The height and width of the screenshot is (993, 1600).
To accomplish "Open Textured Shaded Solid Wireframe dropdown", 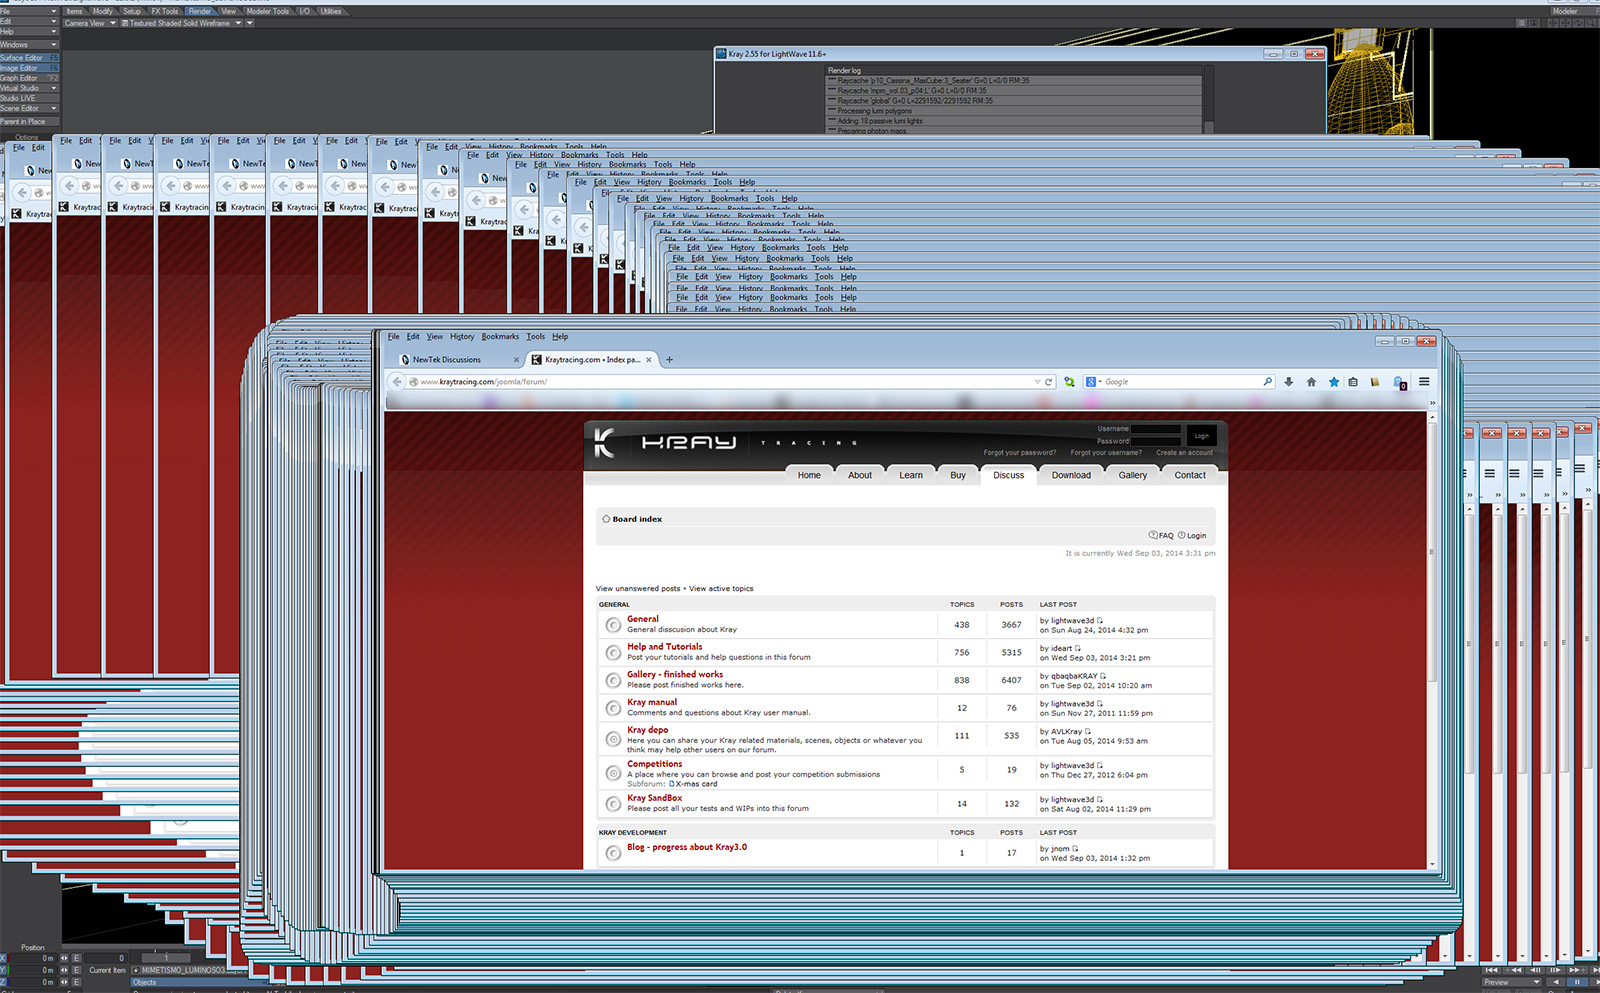I will [238, 23].
